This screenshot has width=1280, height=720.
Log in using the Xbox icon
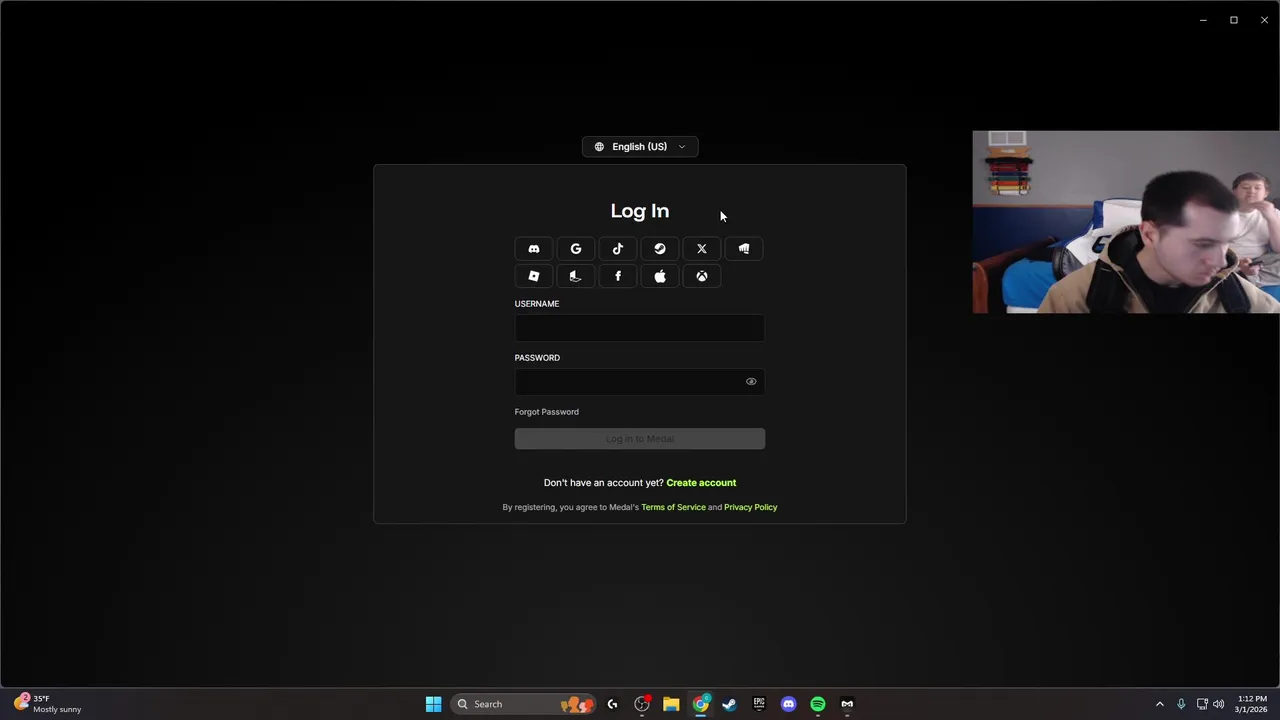[702, 276]
